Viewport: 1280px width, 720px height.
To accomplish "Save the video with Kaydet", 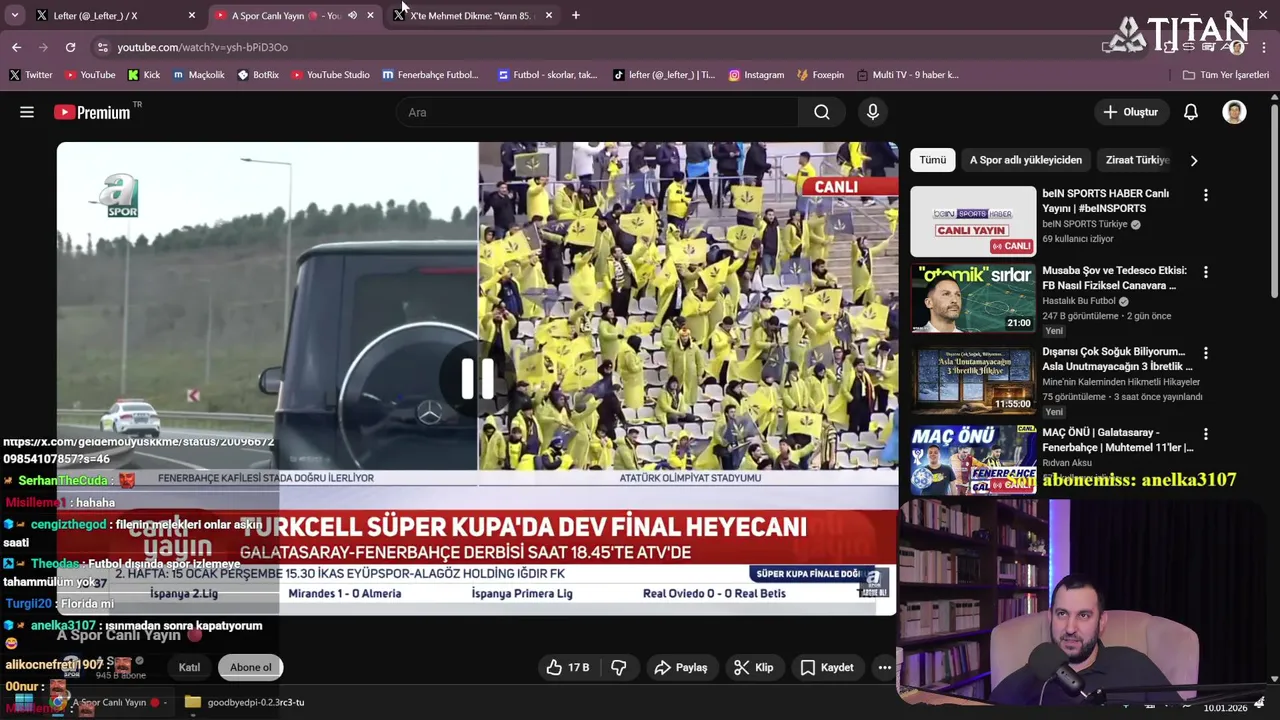I will pos(827,667).
